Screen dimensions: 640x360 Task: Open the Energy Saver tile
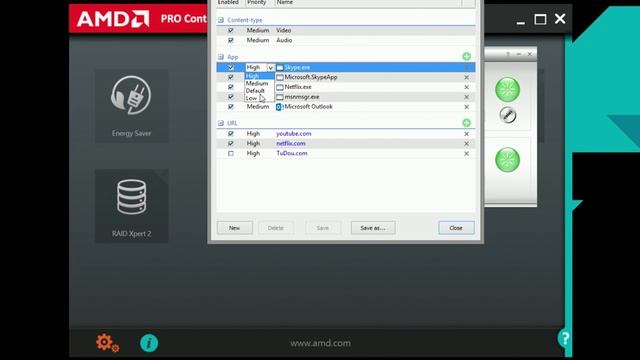click(131, 106)
